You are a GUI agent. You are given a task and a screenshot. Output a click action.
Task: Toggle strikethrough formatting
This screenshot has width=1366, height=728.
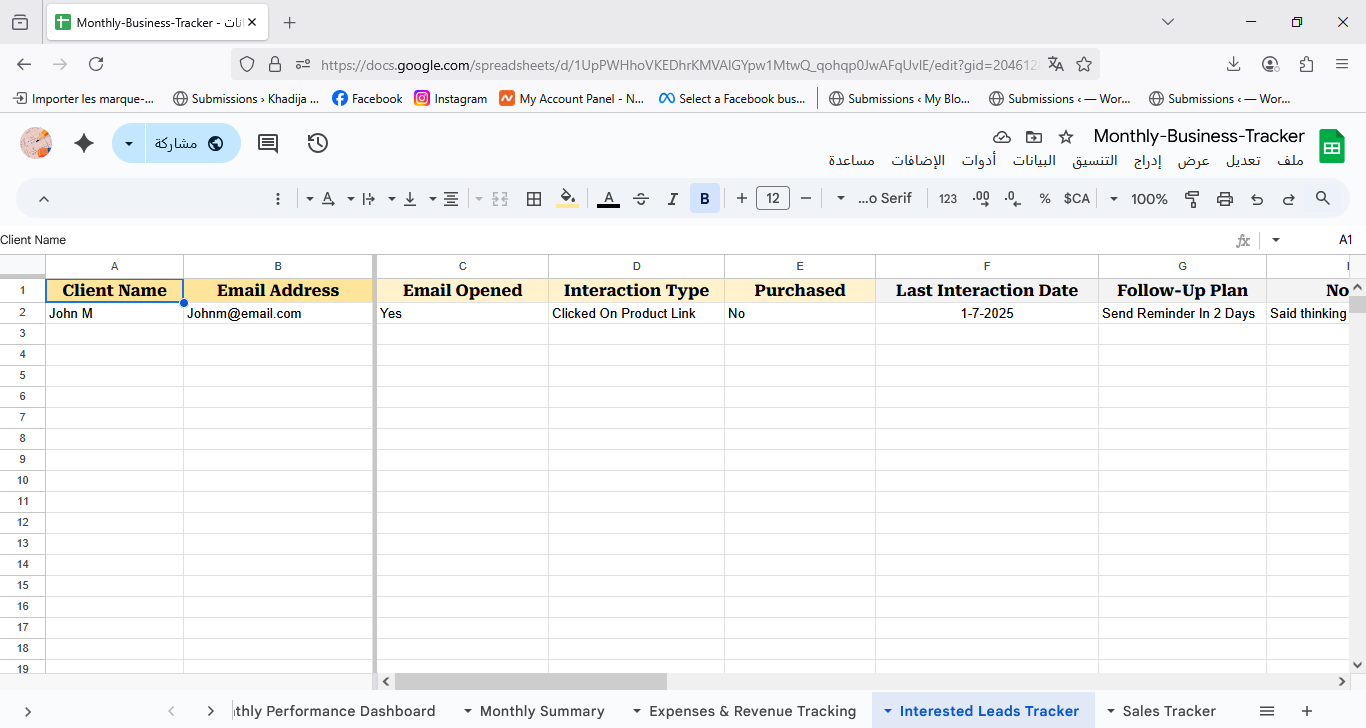coord(641,199)
